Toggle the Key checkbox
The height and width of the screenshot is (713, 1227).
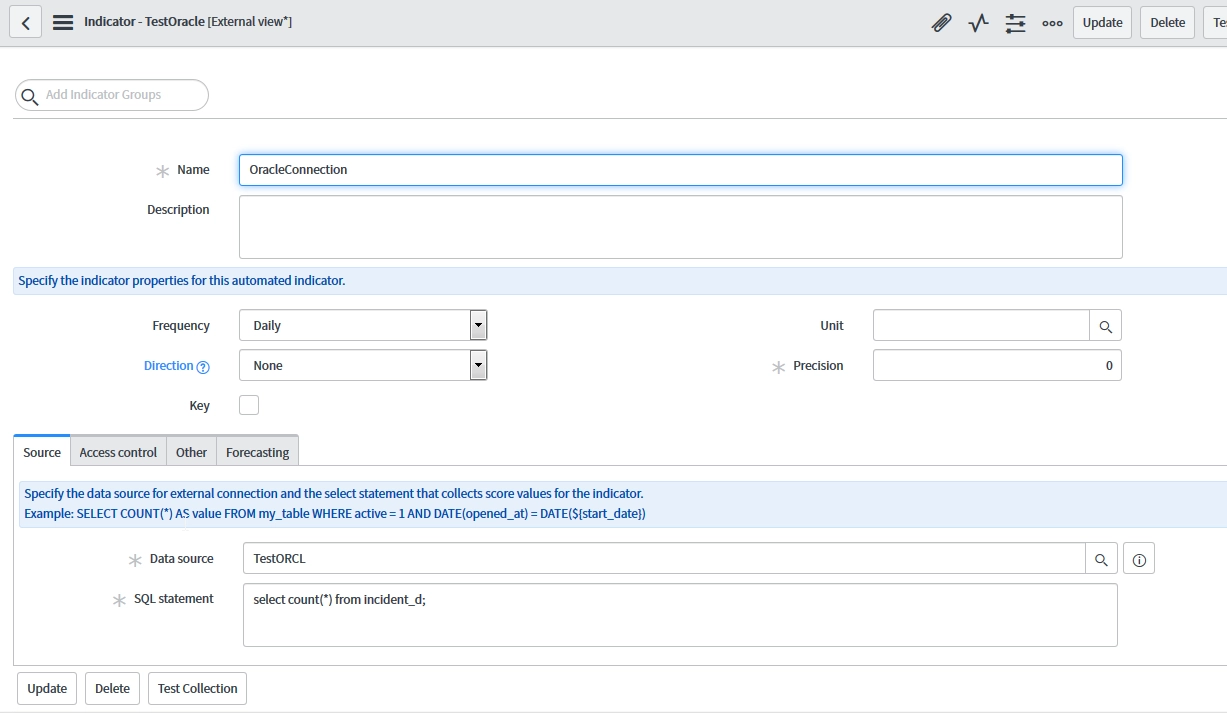click(247, 404)
